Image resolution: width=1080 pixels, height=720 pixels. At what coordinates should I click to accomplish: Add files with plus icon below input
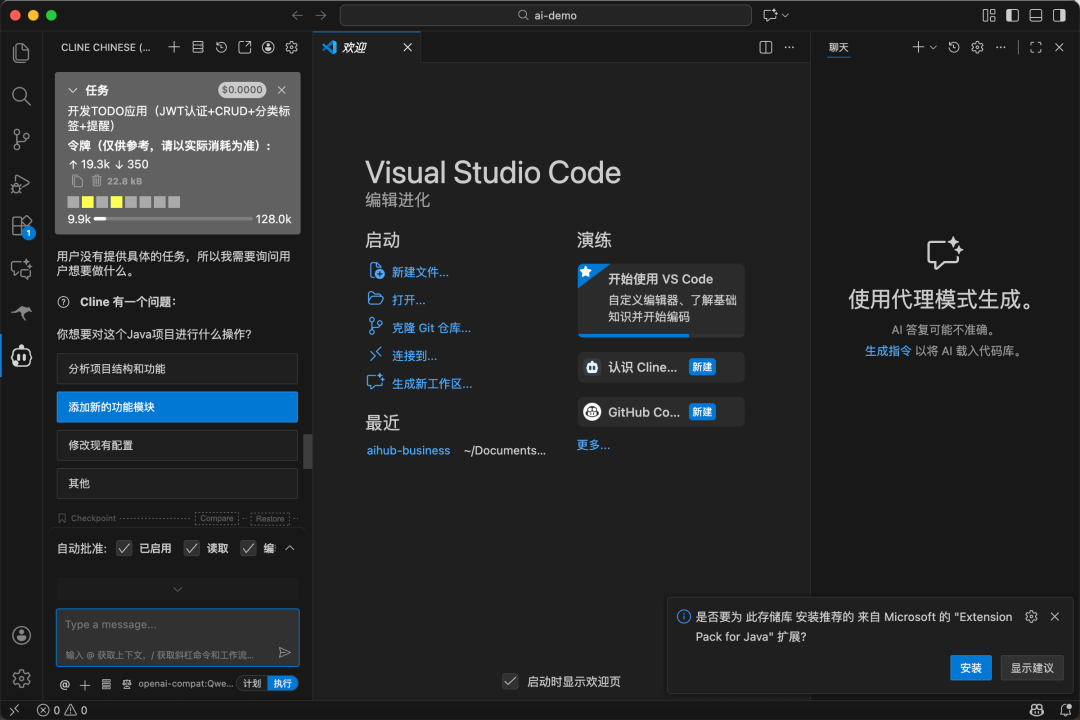click(x=85, y=684)
